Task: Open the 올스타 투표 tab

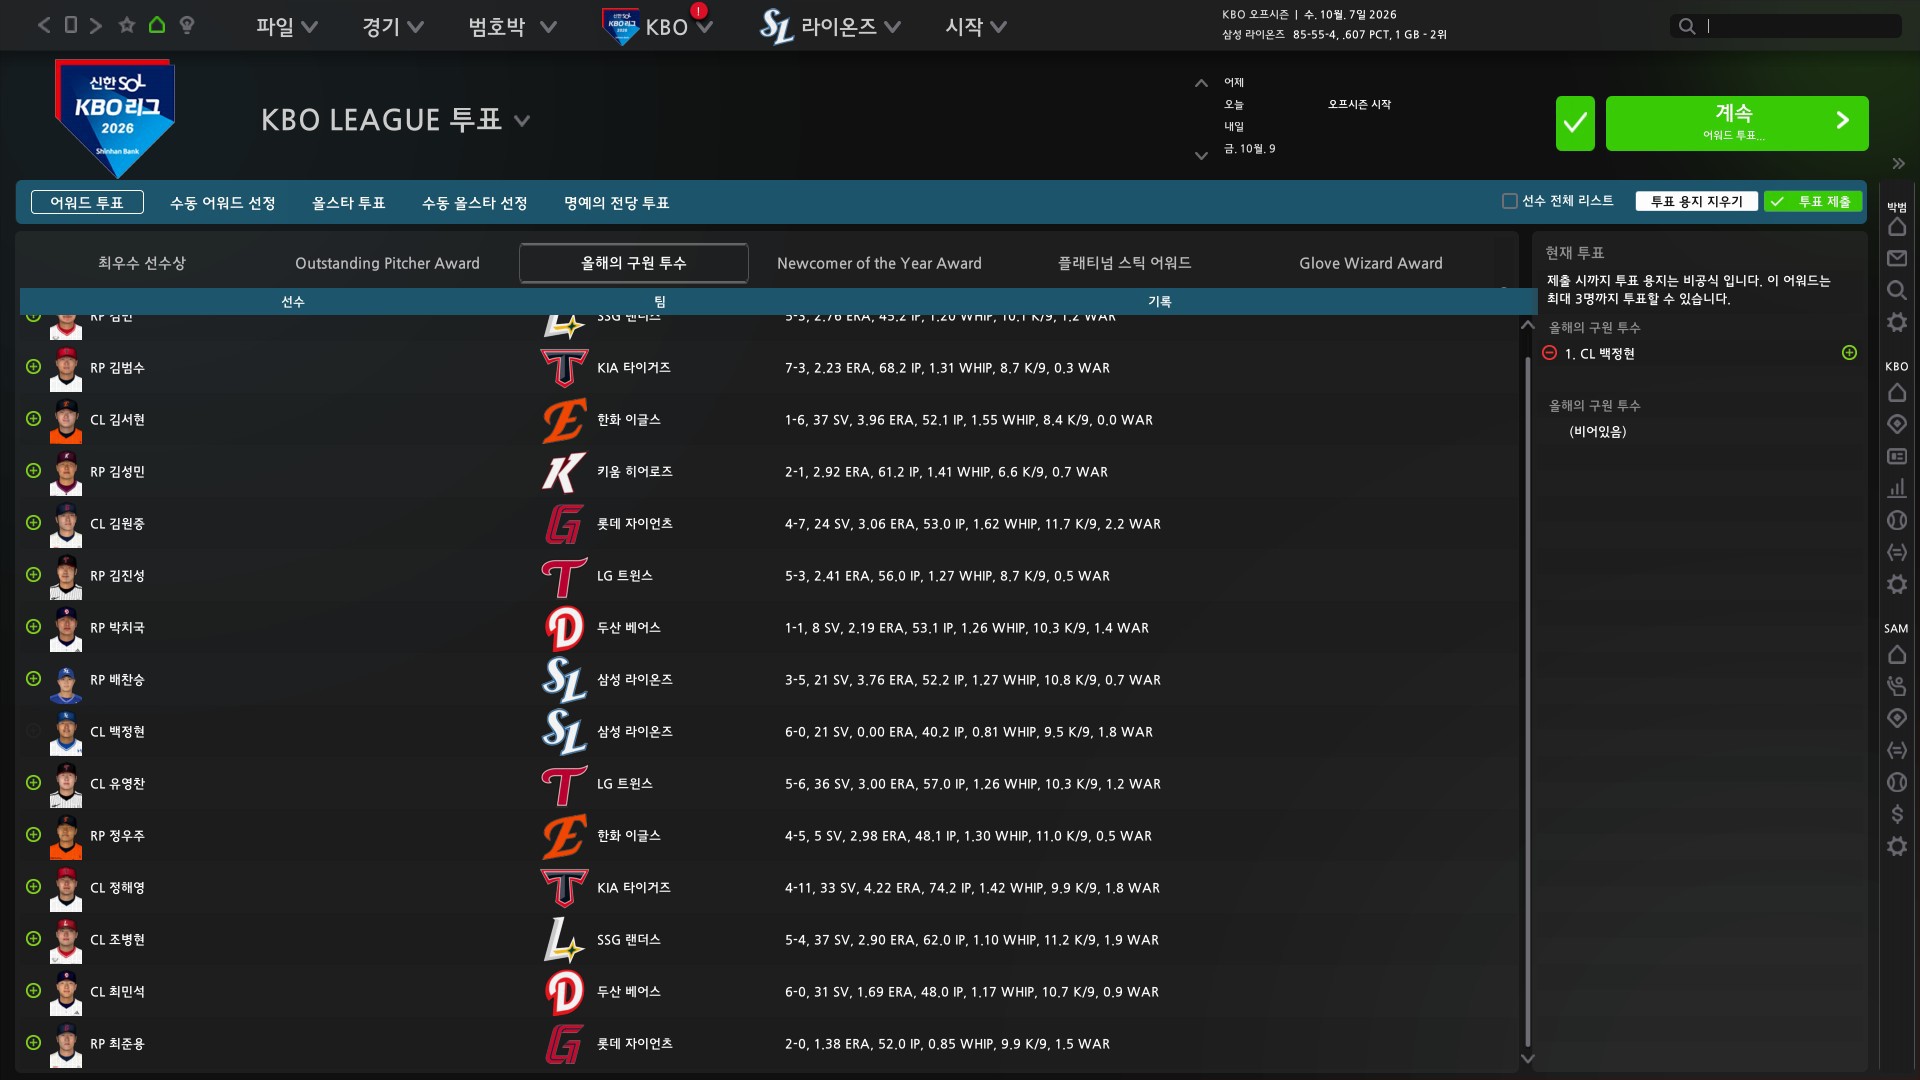Action: pyautogui.click(x=348, y=203)
